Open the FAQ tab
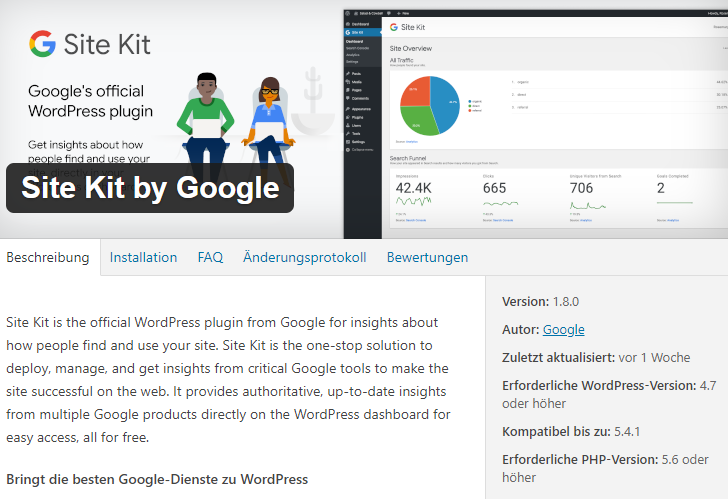This screenshot has width=728, height=499. coord(210,257)
